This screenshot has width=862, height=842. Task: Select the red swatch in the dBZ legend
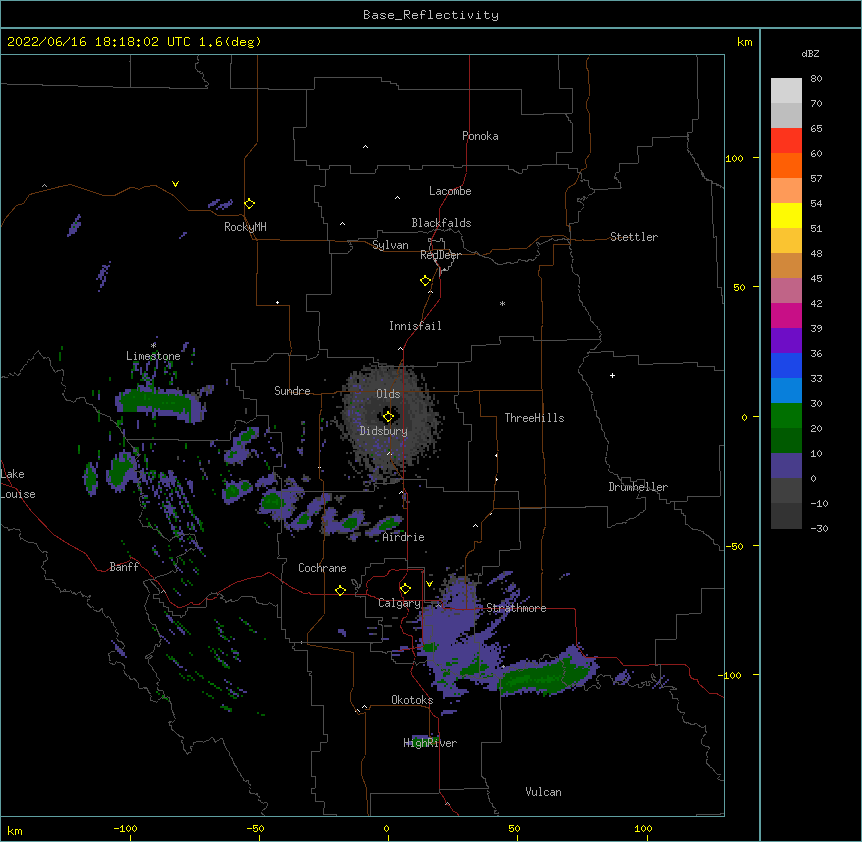point(786,140)
